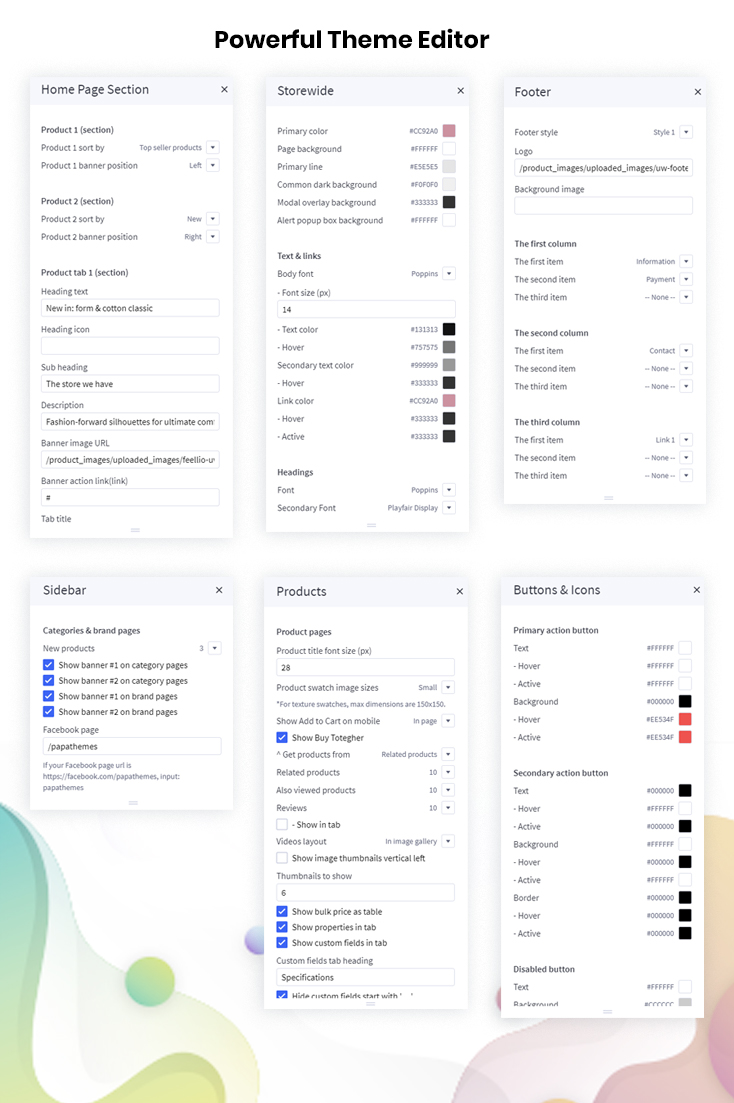Screen dimensions: 734x1103
Task: Open the Product 1 sort by dropdown
Action: [x=212, y=148]
